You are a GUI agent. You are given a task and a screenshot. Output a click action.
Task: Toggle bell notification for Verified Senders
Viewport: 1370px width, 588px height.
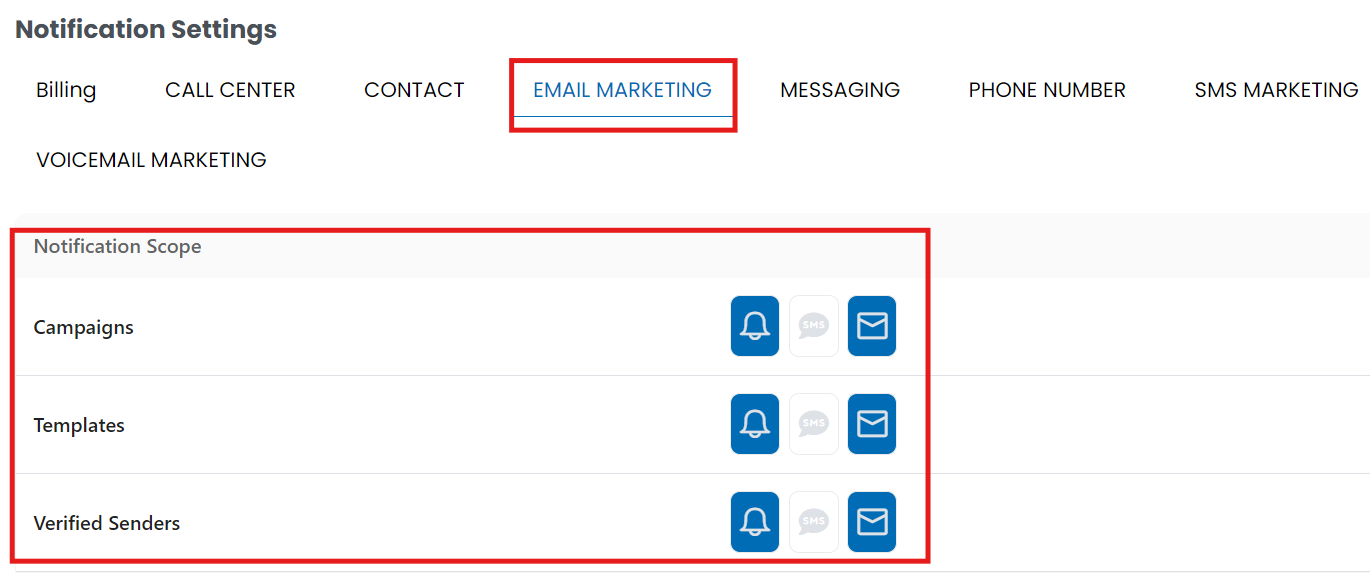(x=755, y=522)
